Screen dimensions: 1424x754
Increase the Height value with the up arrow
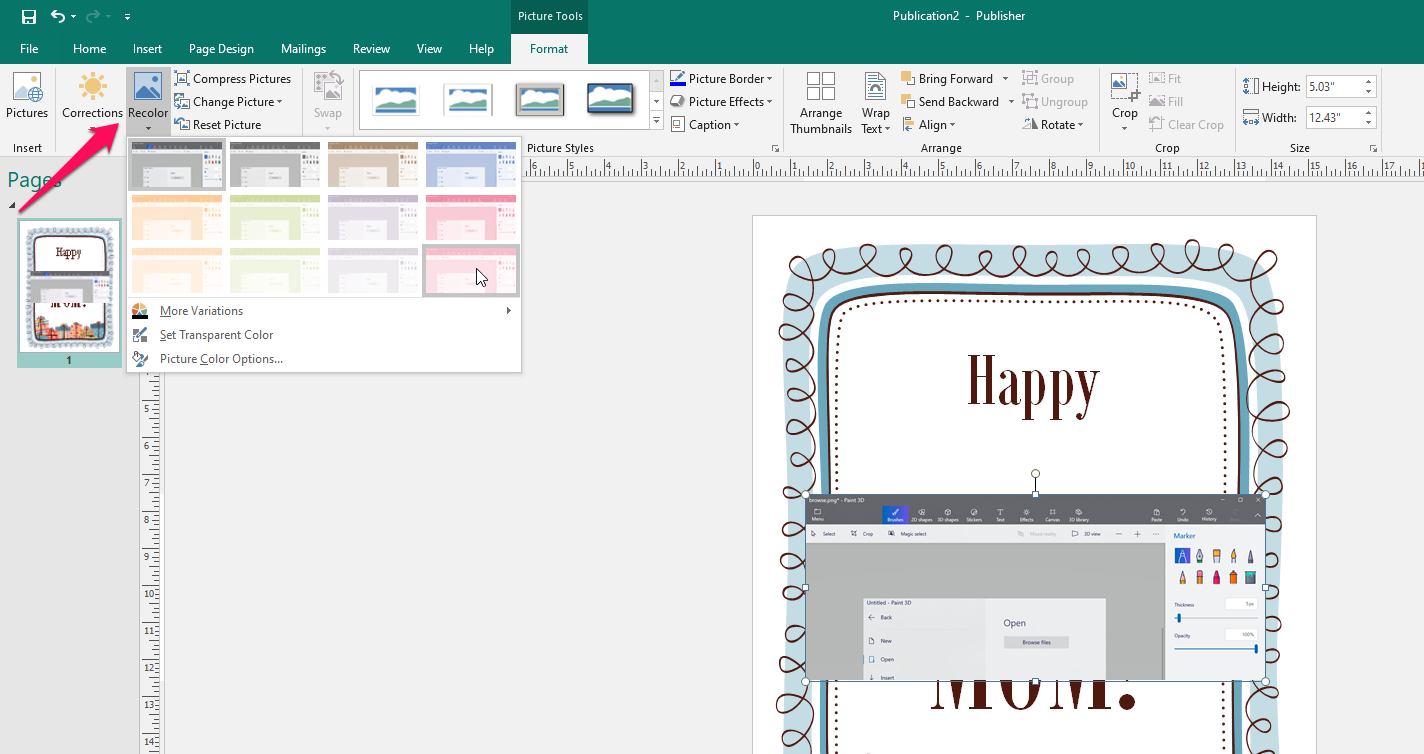click(x=1368, y=81)
